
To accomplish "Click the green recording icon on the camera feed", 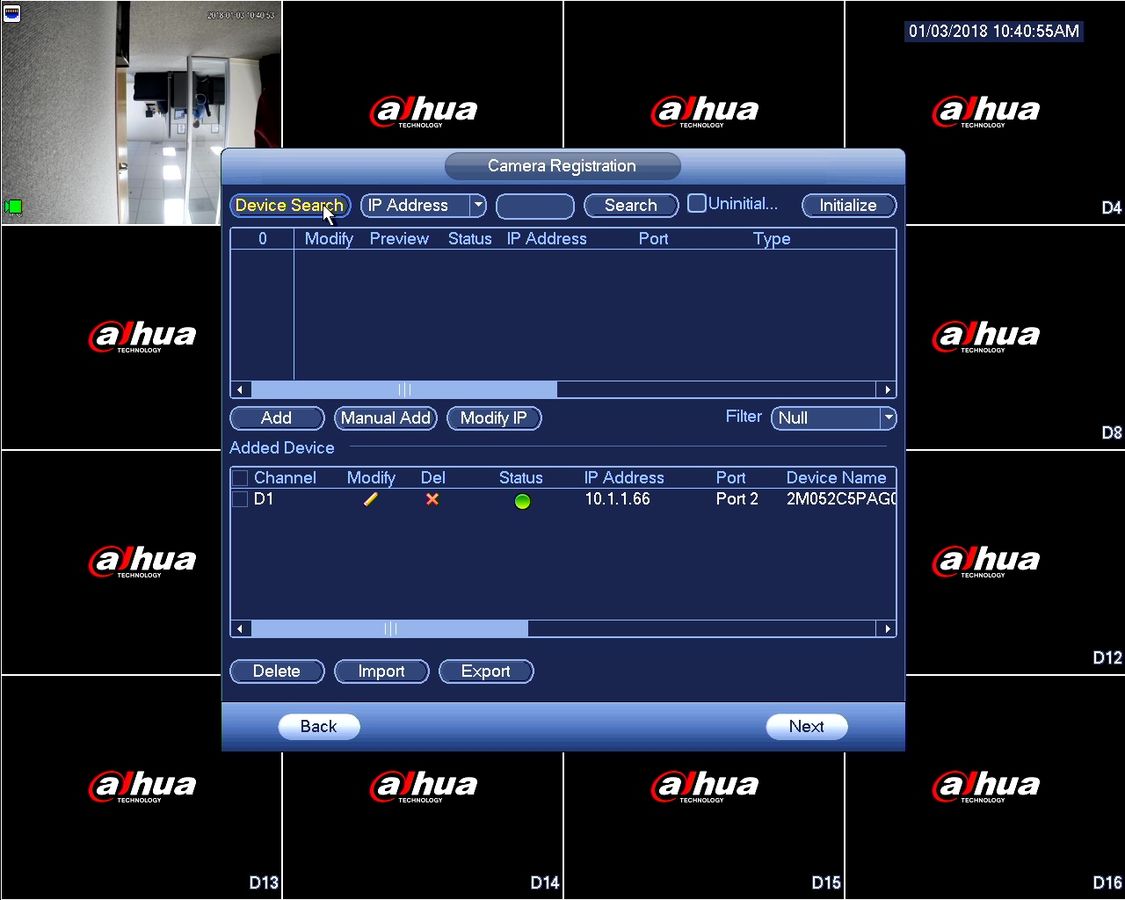I will click(13, 207).
